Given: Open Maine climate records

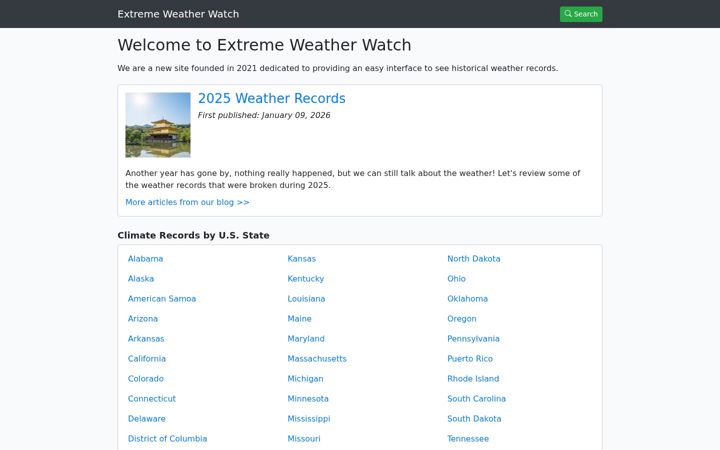Looking at the screenshot, I should tap(299, 319).
